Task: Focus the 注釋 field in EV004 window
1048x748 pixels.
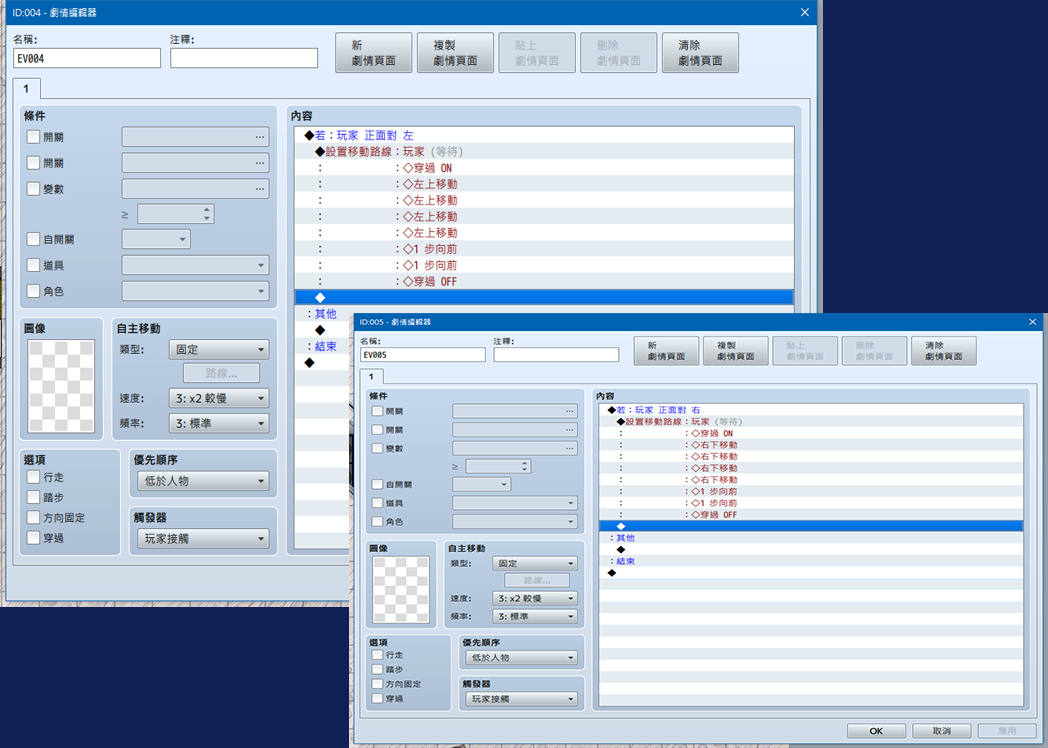Action: click(244, 59)
